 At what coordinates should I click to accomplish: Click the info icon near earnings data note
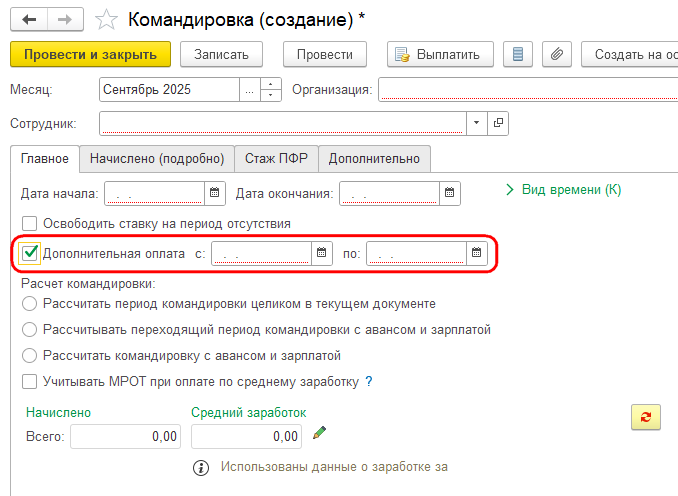coord(201,467)
